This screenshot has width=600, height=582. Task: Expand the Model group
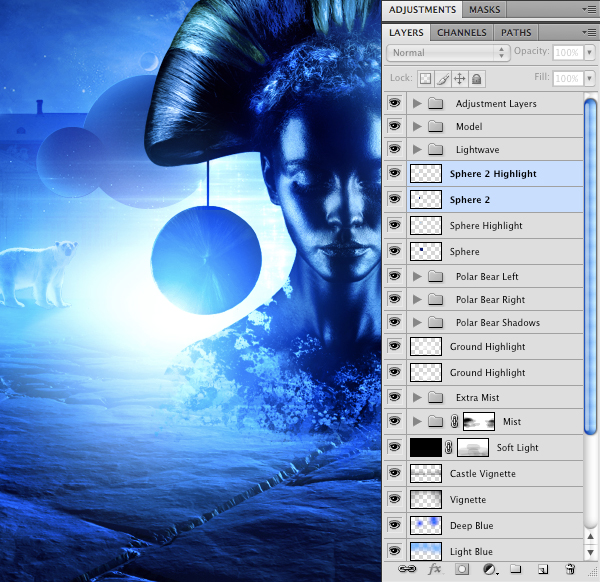[x=417, y=126]
